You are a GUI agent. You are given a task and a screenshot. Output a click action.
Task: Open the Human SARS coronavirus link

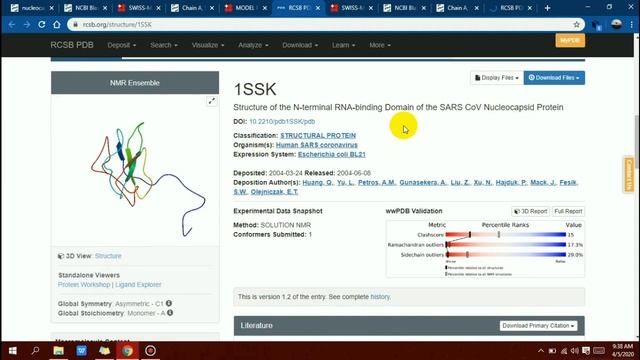click(316, 144)
